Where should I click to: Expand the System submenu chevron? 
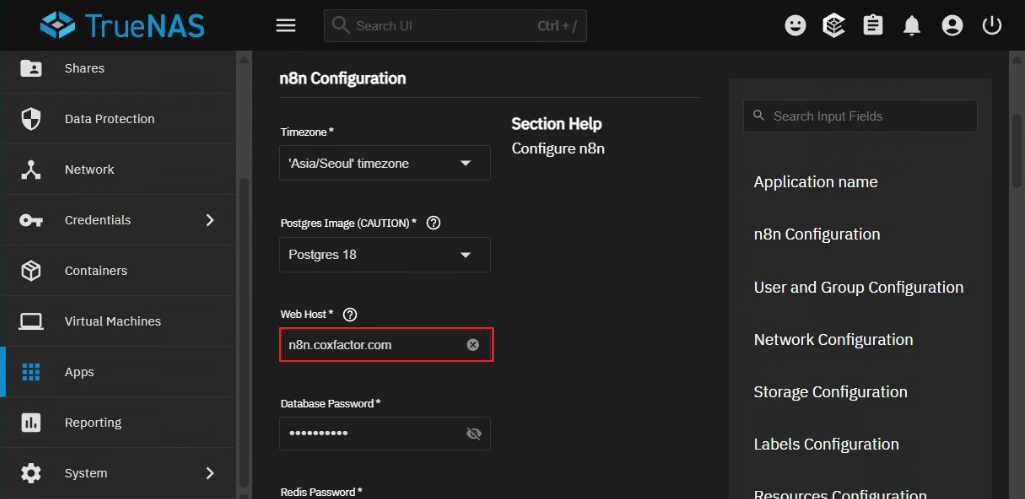point(210,473)
